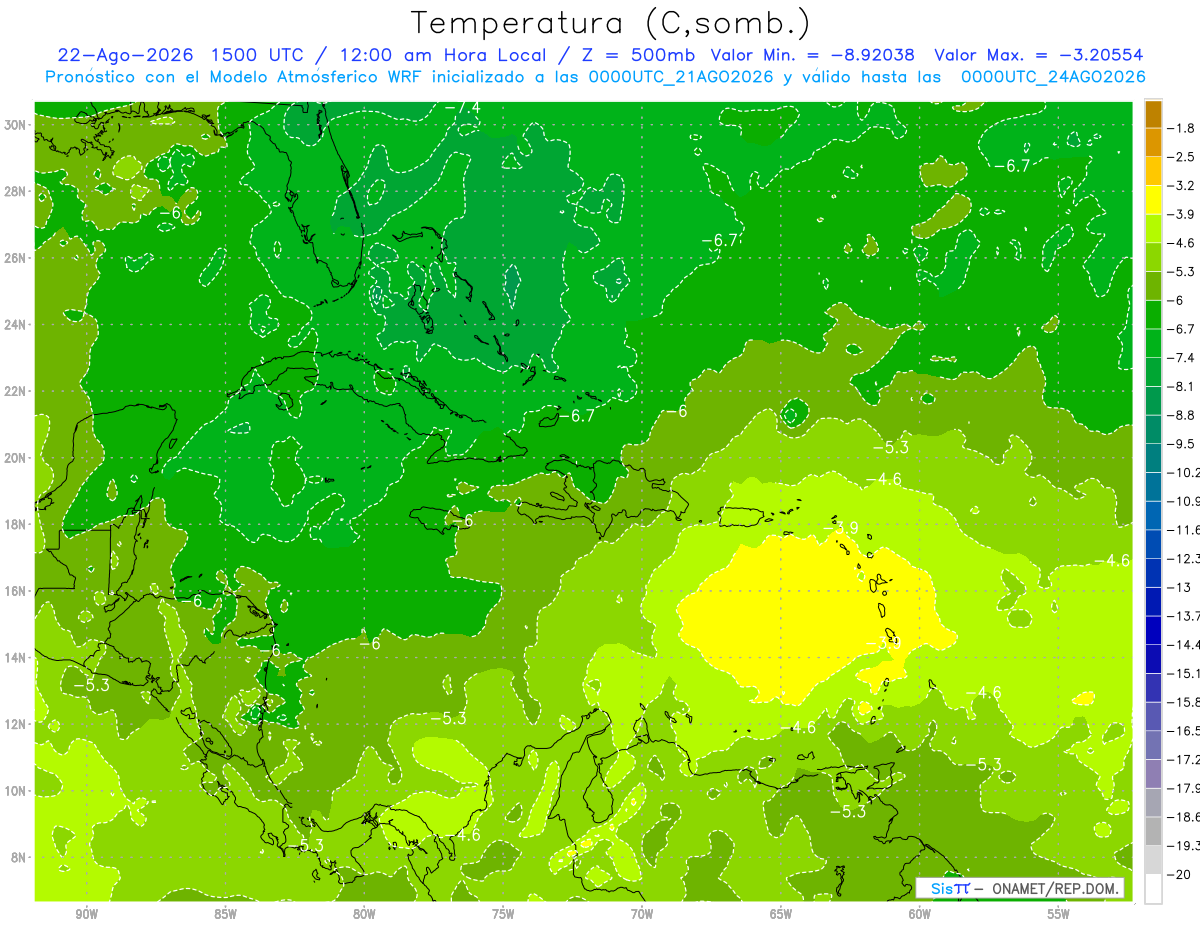Click the "80W" longitude axis label
Viewport: 1200px width, 927px height.
364,914
